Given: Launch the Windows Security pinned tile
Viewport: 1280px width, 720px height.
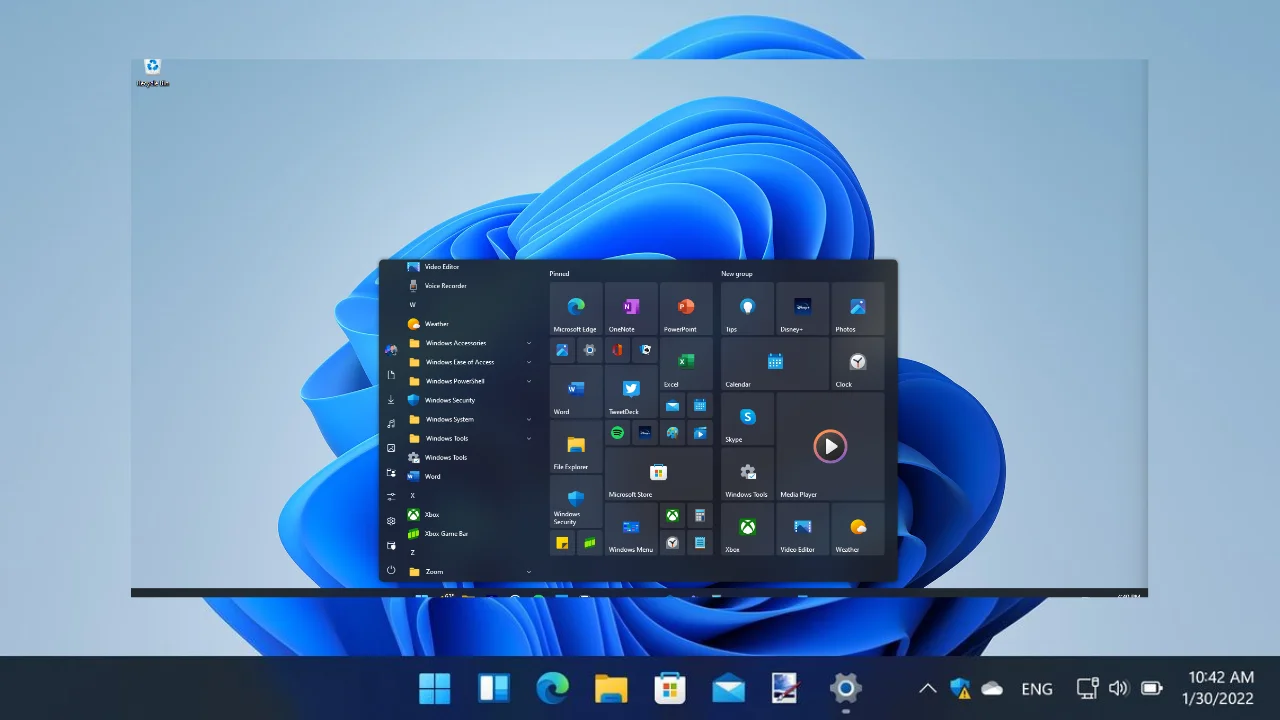Looking at the screenshot, I should click(x=576, y=501).
